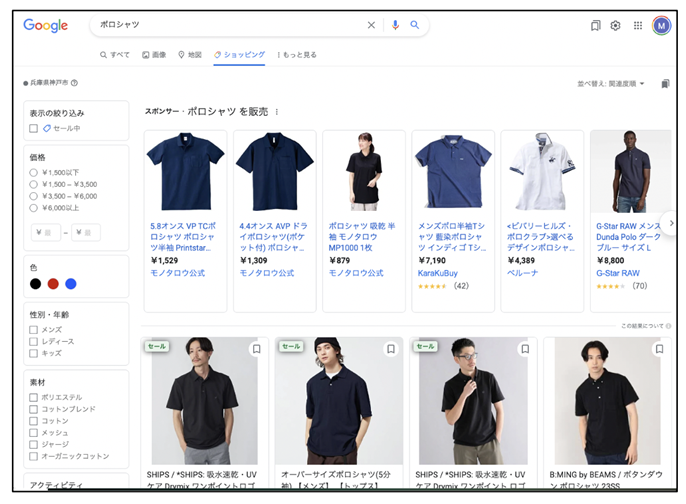Screen dimensions: 686x504
Task: Switch to the 地図 tab
Action: [190, 55]
